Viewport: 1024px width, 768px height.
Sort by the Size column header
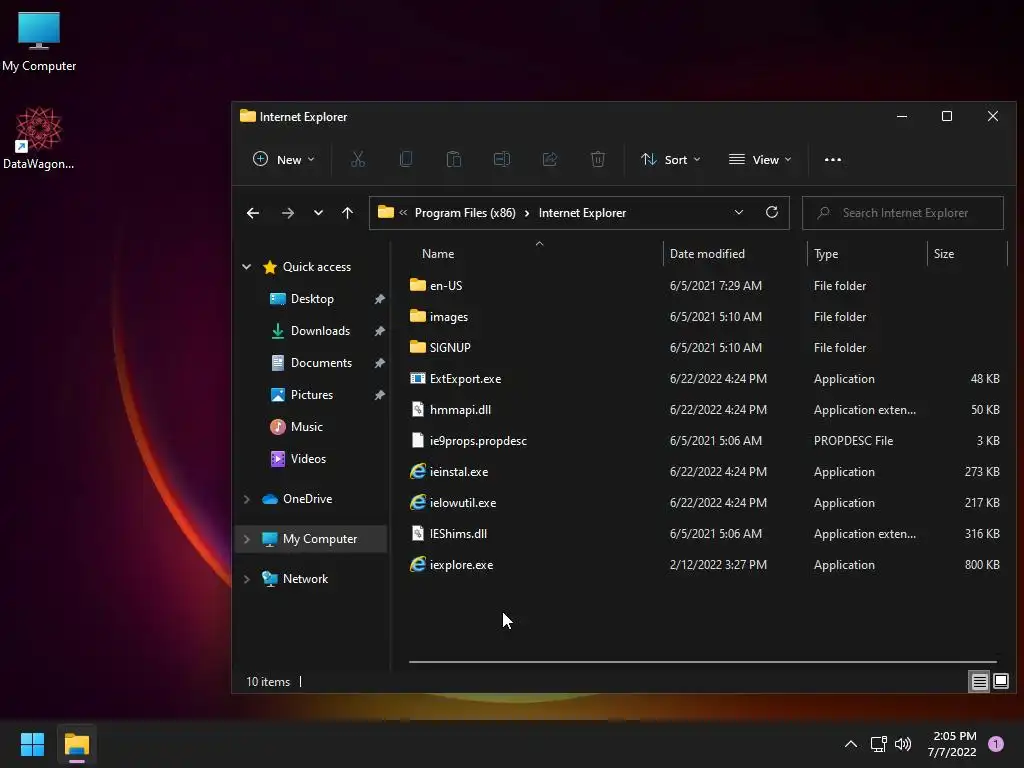click(x=944, y=253)
